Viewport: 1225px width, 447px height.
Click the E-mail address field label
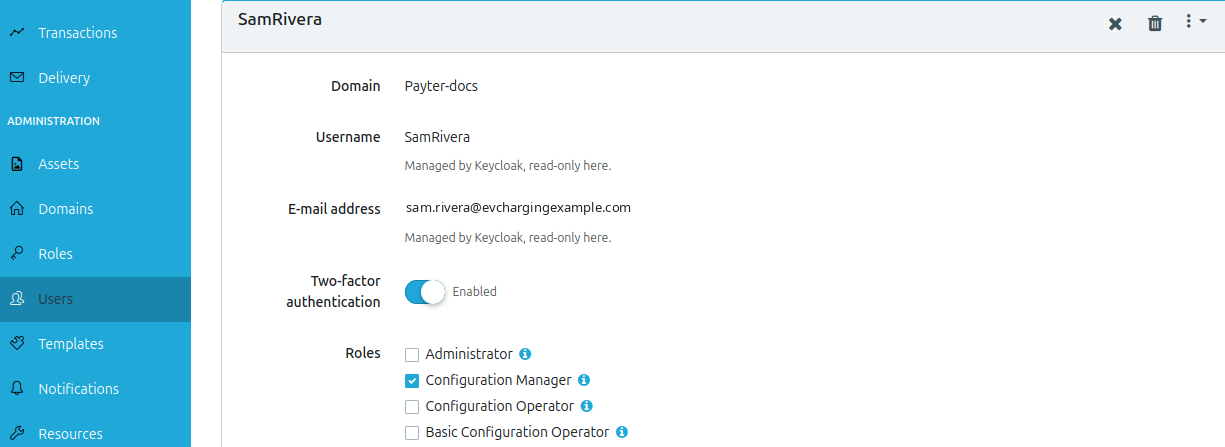[334, 209]
